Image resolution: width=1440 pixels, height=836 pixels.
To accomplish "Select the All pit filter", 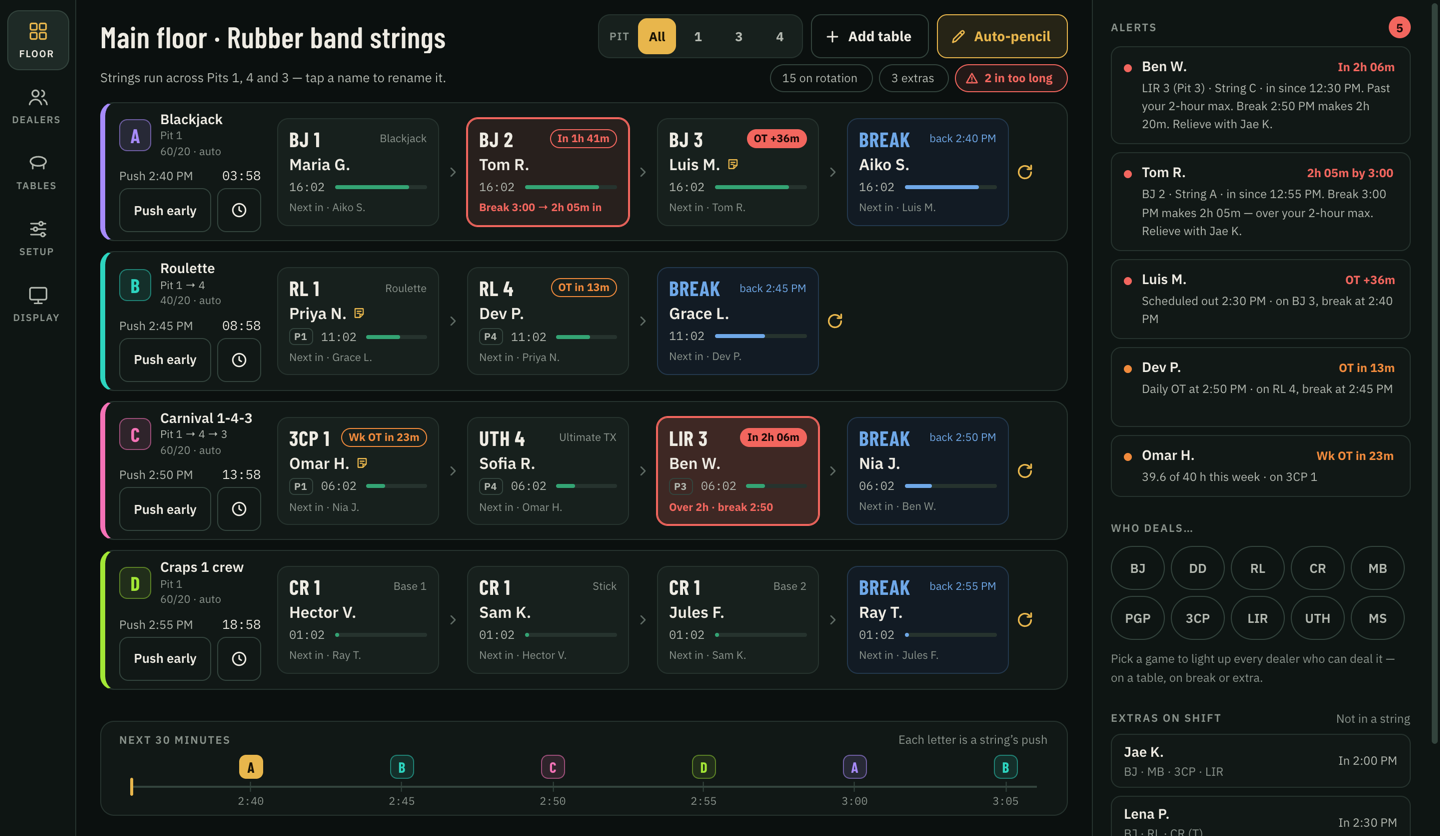I will click(x=657, y=36).
